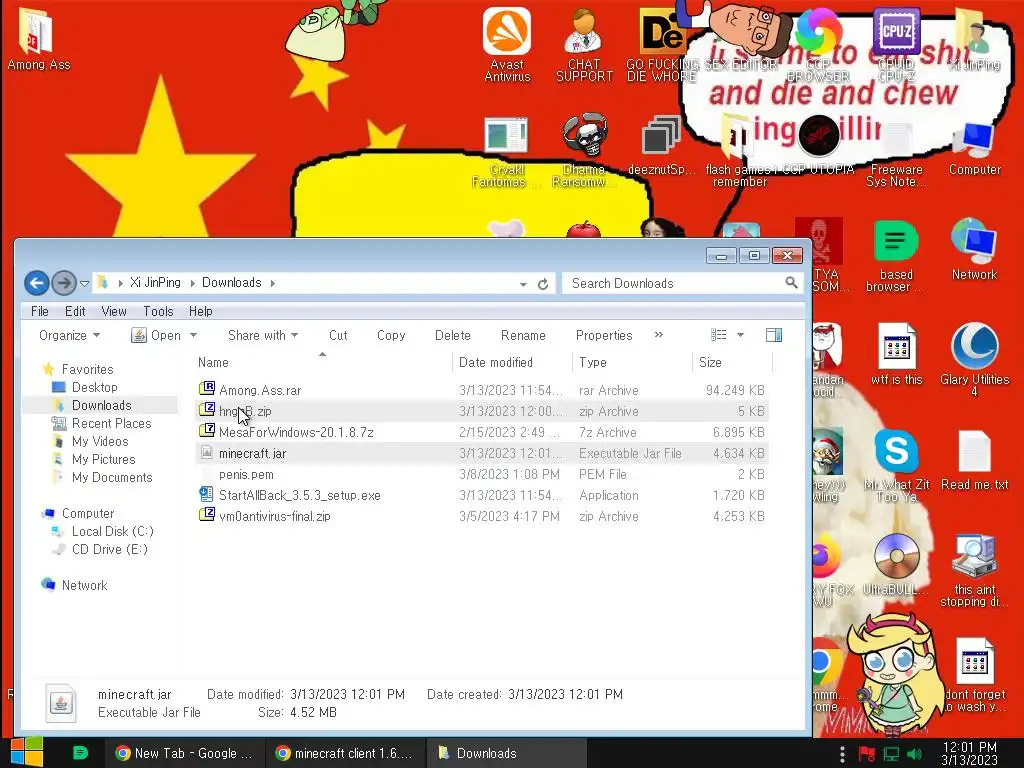This screenshot has width=1024, height=768.
Task: Select My Pictures in navigation pane
Action: click(103, 460)
